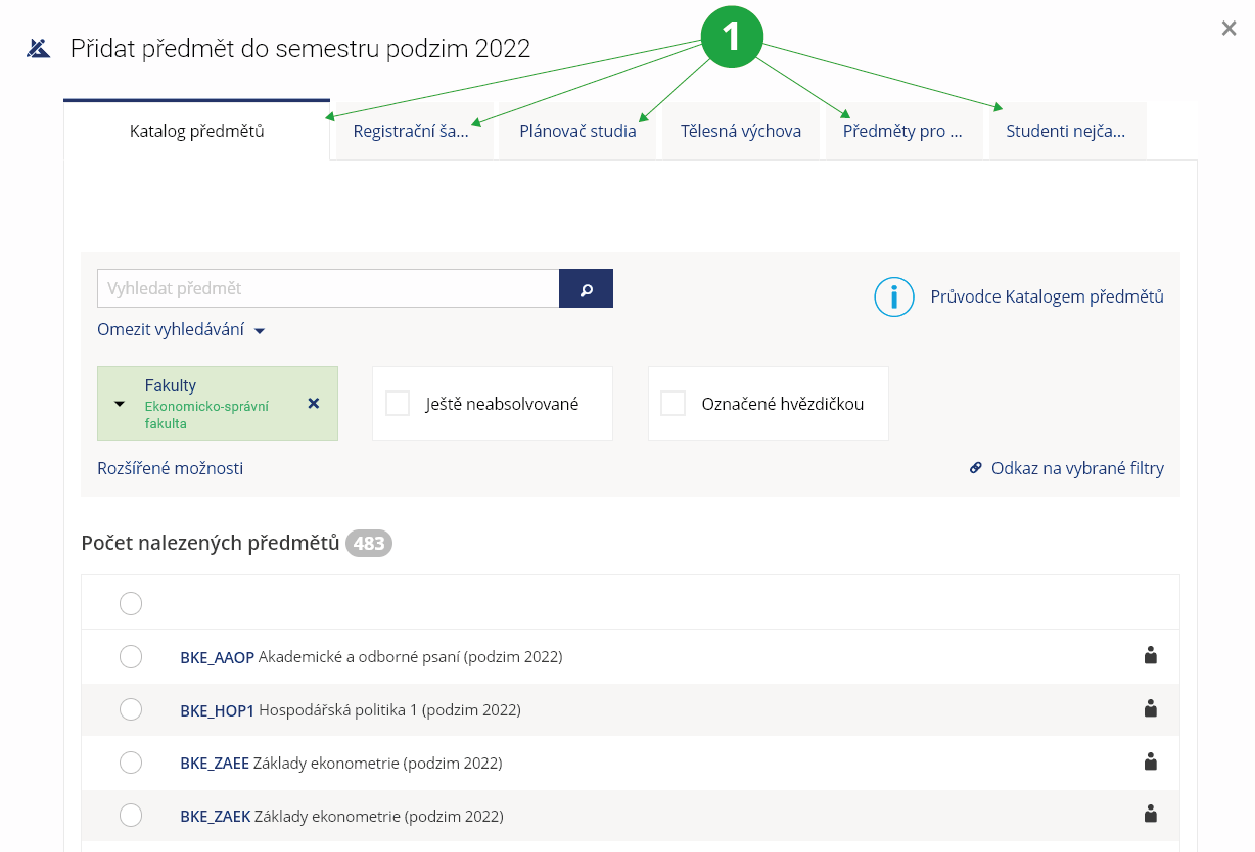Select the BKE_AAOP course radio button
The width and height of the screenshot is (1255, 852).
coord(131,657)
